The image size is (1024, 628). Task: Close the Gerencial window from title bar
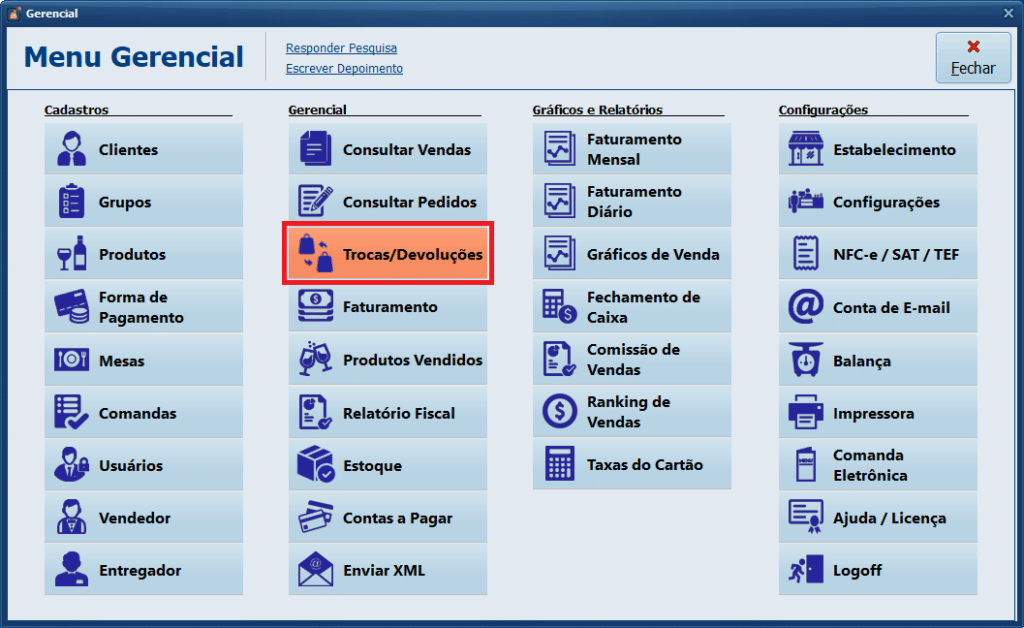[x=1008, y=13]
